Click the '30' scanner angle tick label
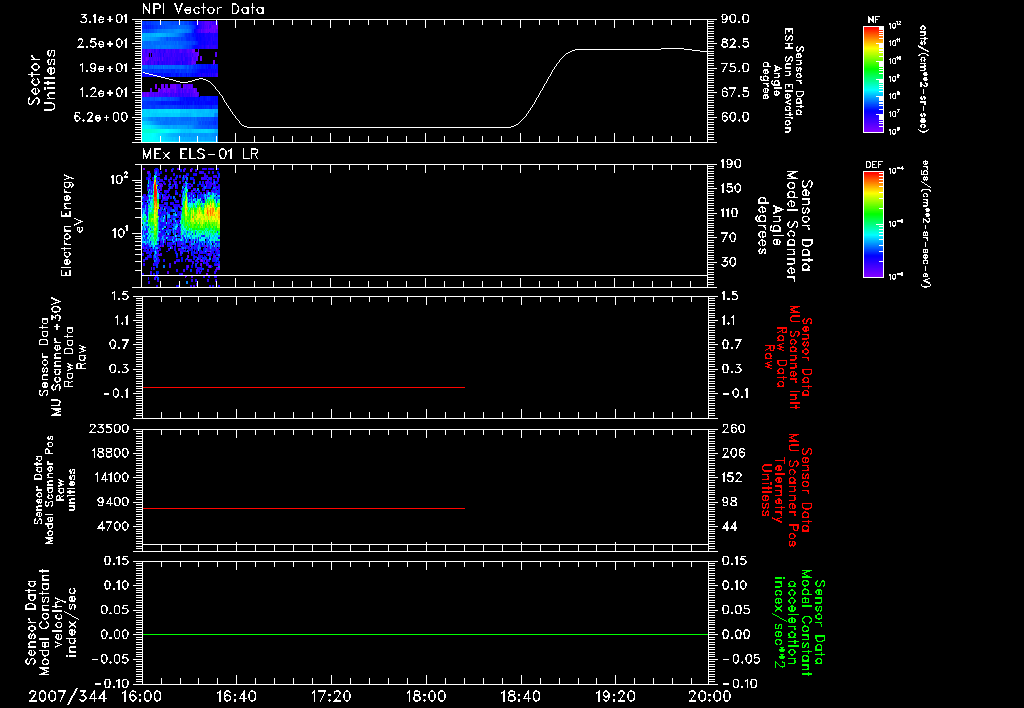The image size is (1024, 708). 729,262
